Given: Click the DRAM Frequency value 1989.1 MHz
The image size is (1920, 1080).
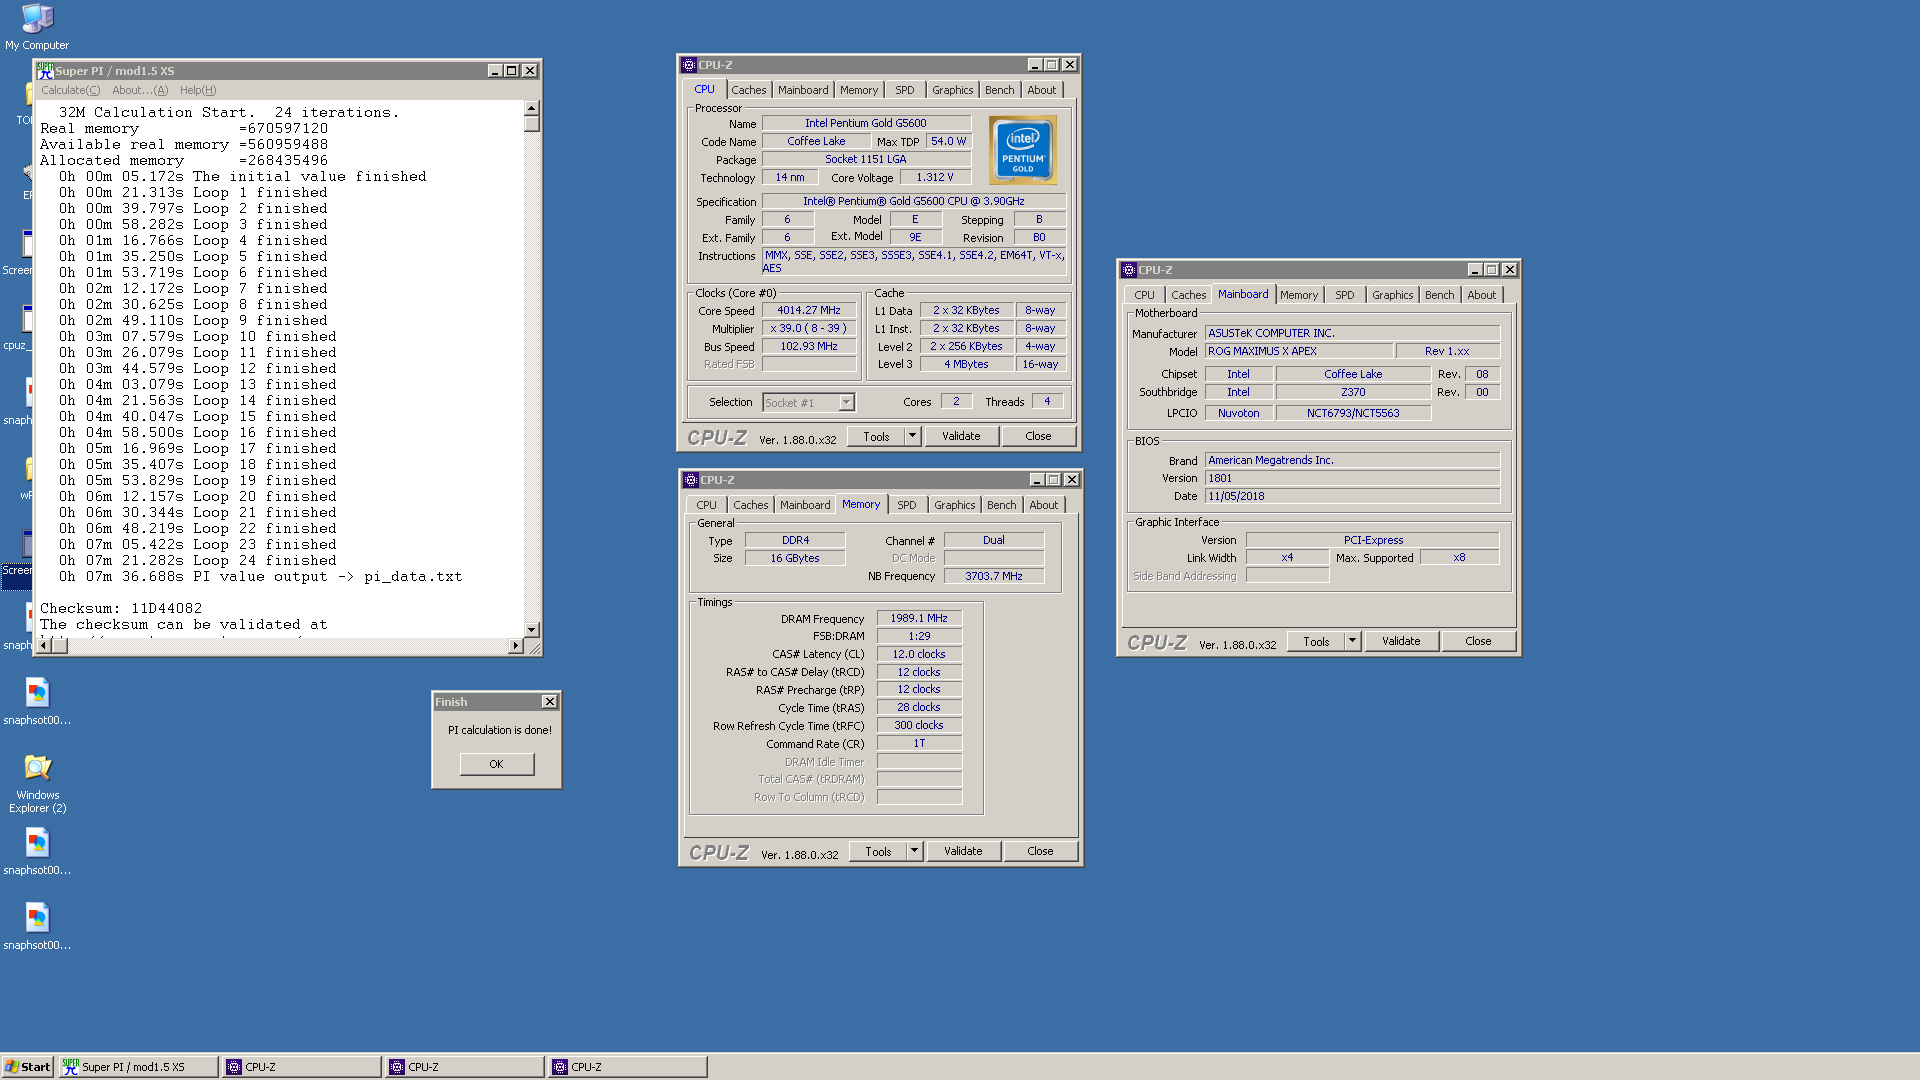Looking at the screenshot, I should pyautogui.click(x=920, y=618).
